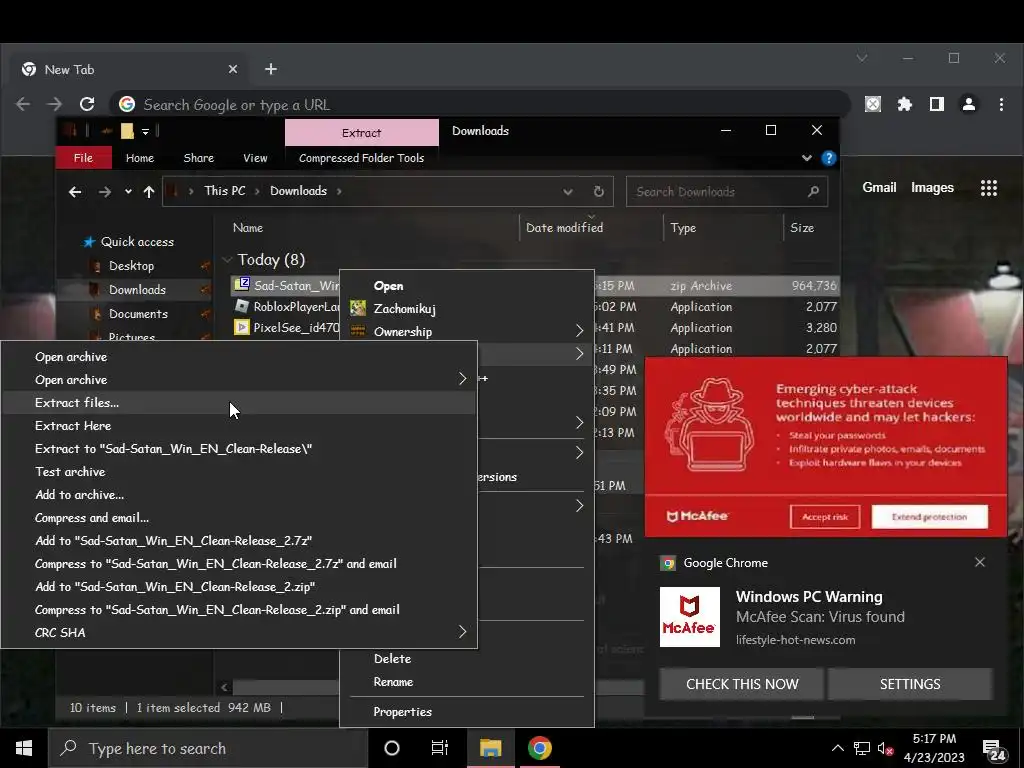Open Quick Access Toolbar customize dropdown
The image size is (1024, 768).
pos(146,131)
